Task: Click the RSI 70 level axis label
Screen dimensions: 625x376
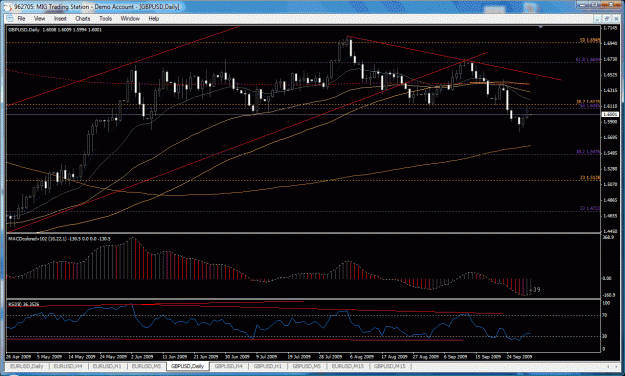Action: tap(605, 315)
